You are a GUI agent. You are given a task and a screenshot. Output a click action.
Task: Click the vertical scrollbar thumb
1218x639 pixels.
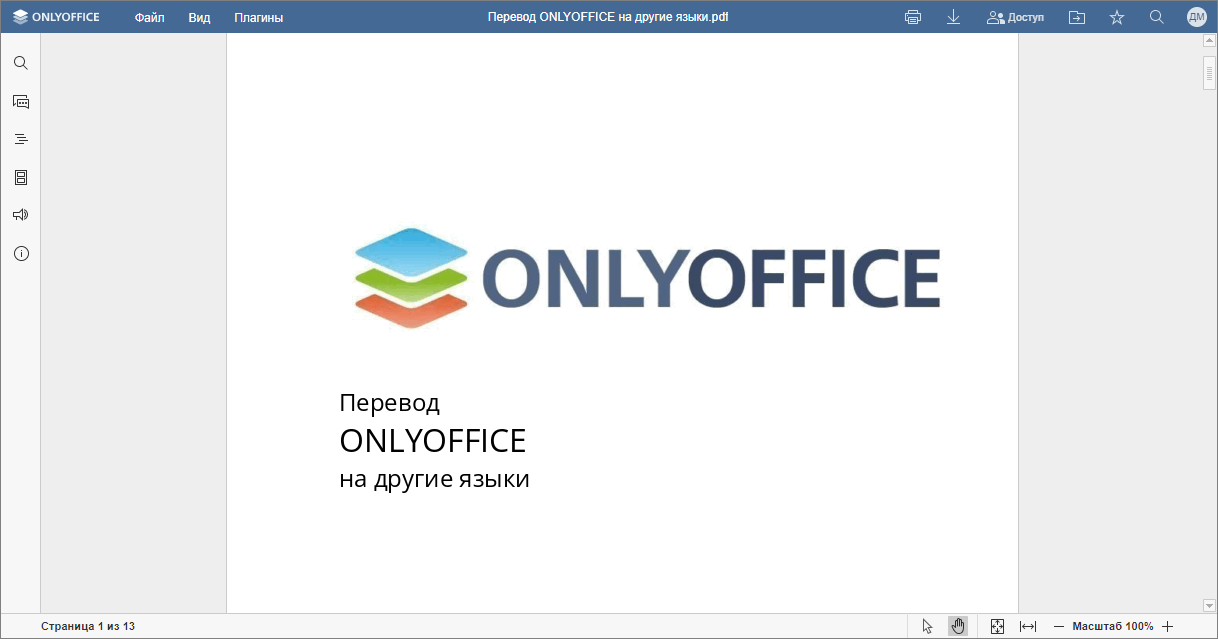pyautogui.click(x=1209, y=72)
